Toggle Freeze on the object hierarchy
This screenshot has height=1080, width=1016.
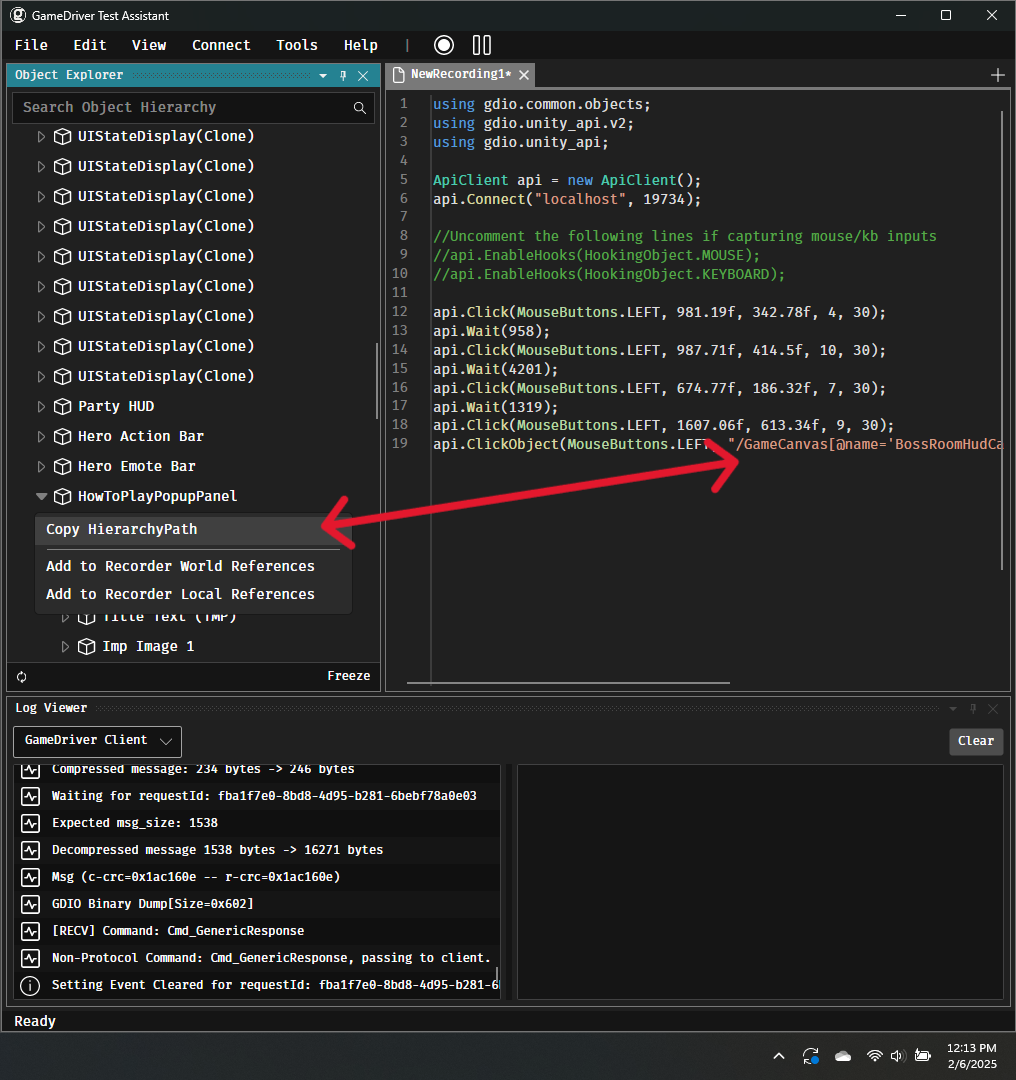pos(348,676)
